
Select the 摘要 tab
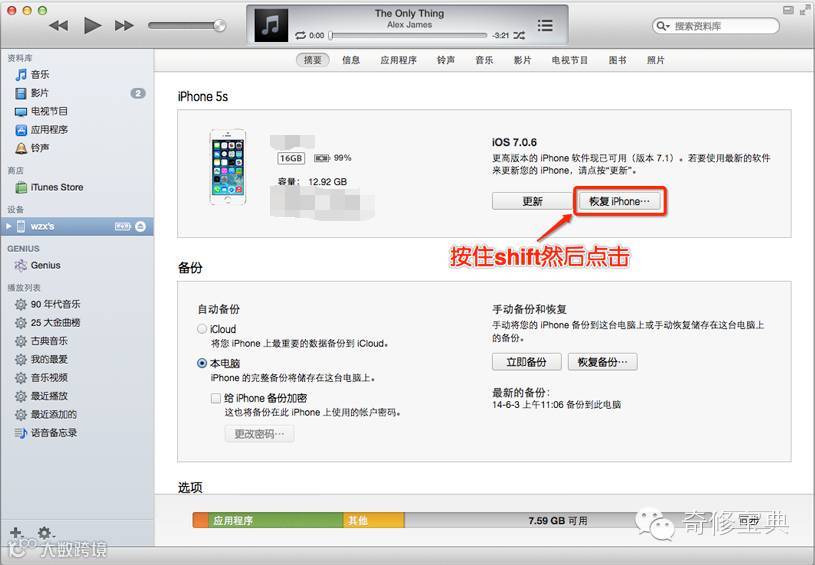point(312,60)
